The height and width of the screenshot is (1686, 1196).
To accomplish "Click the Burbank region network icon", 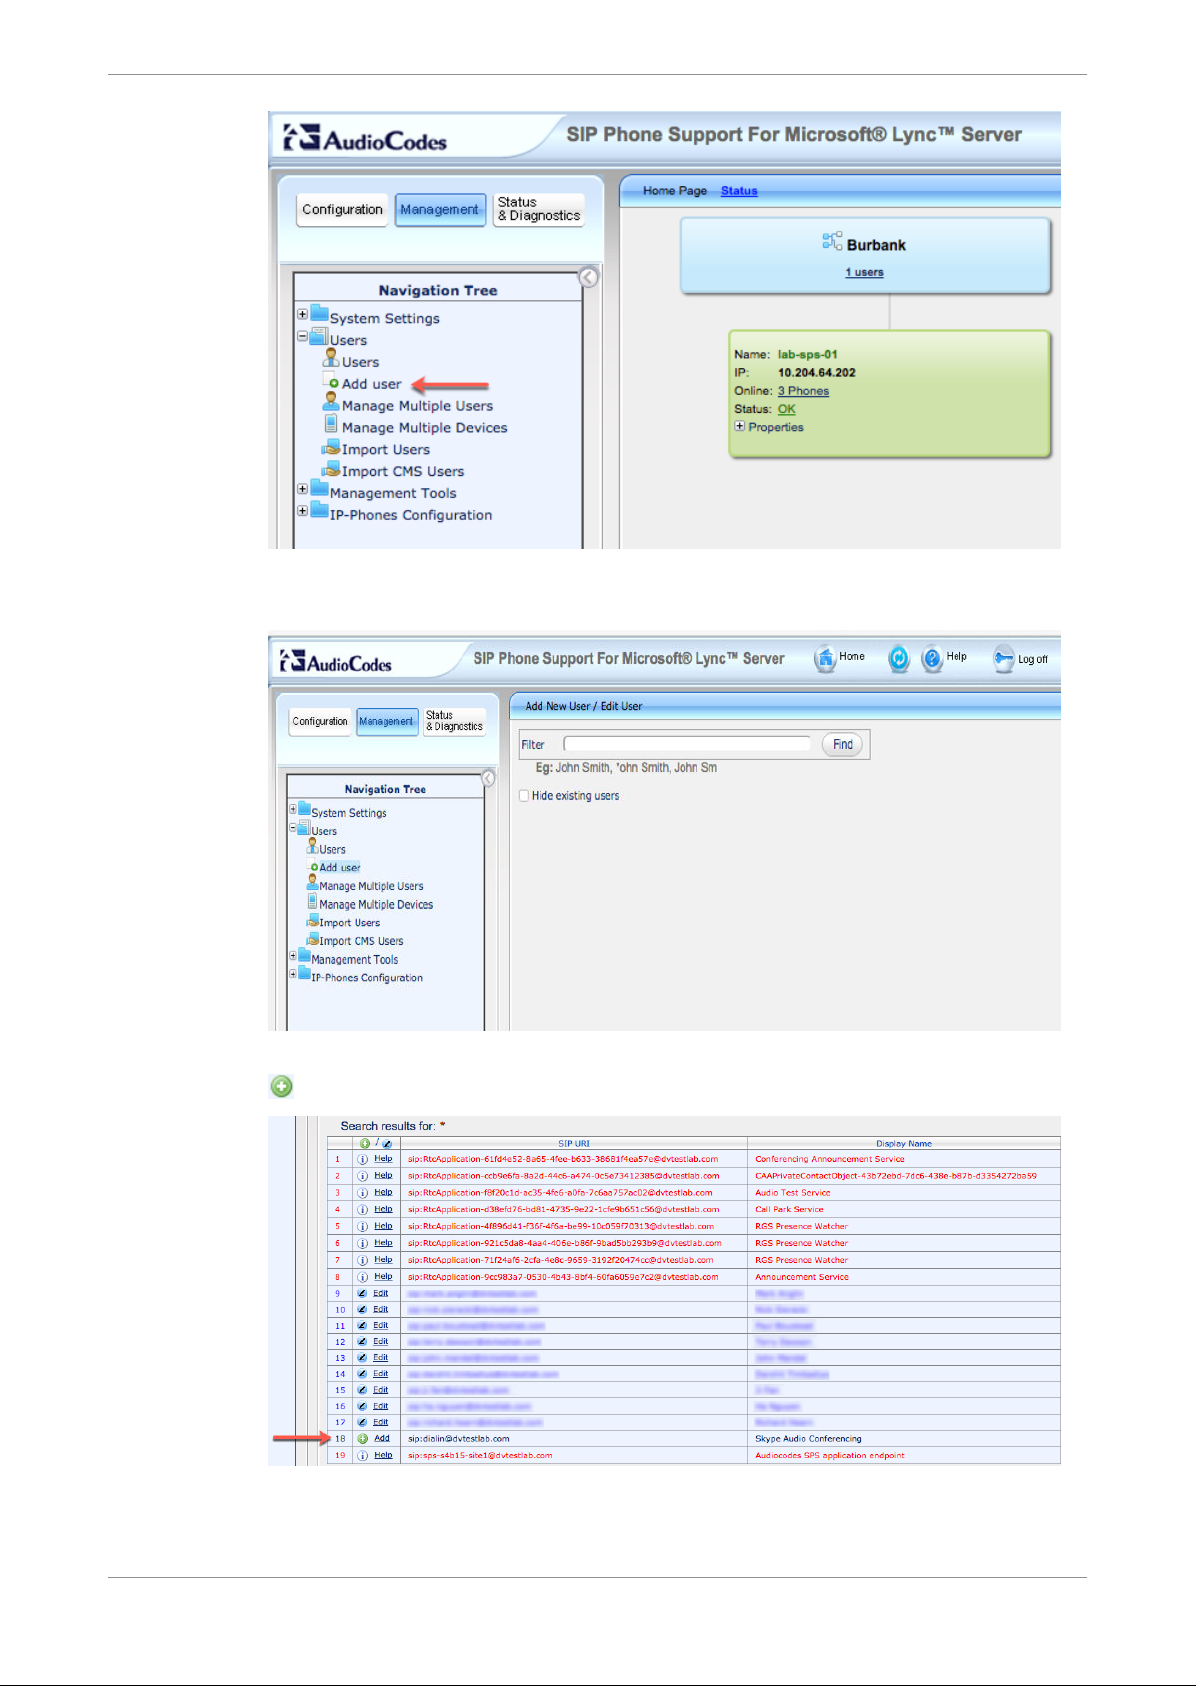I will pyautogui.click(x=832, y=241).
